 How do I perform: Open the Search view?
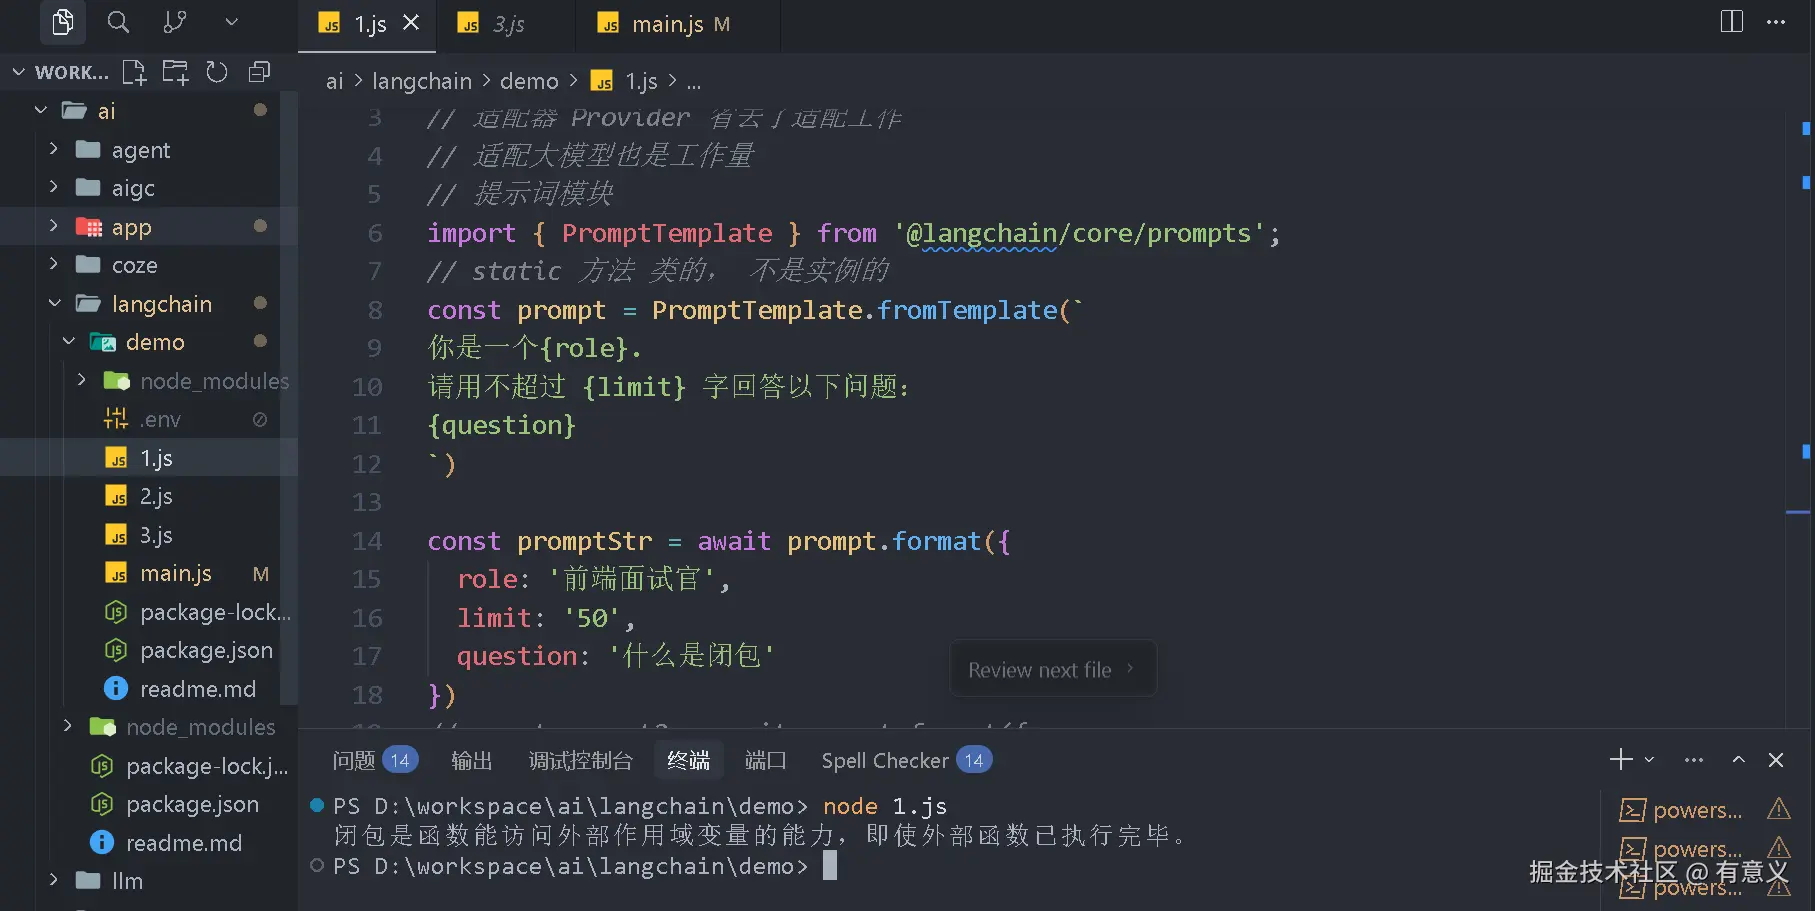(119, 22)
